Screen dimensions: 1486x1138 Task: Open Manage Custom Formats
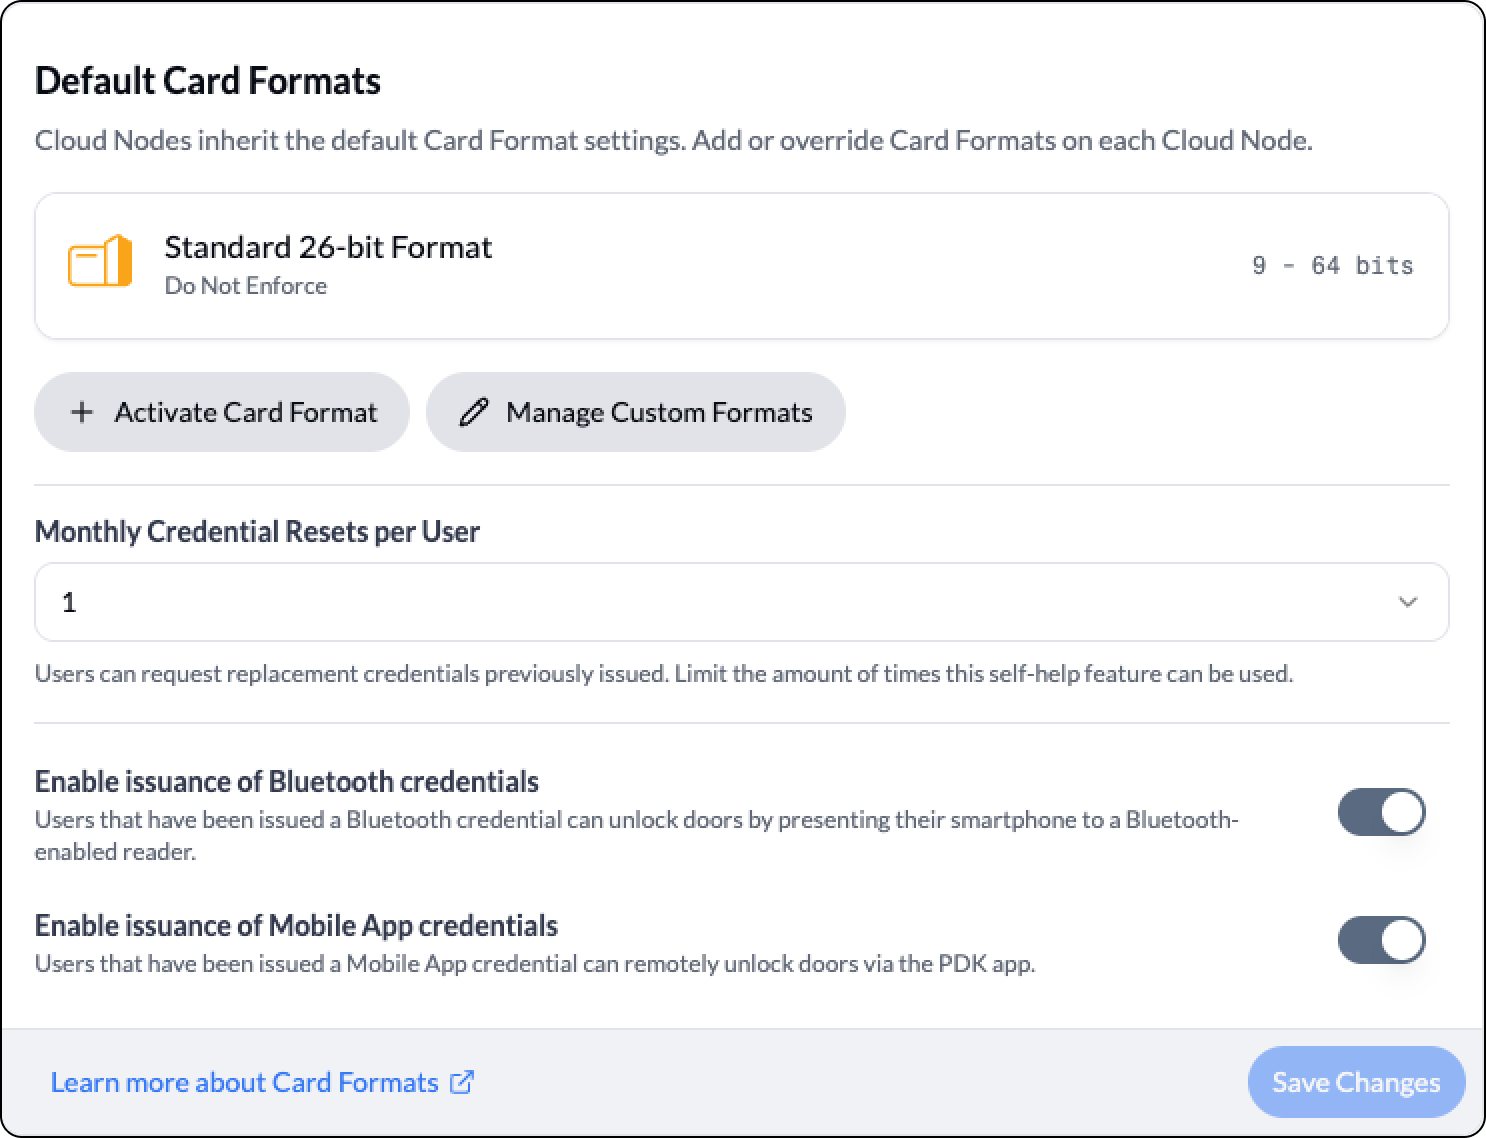636,412
